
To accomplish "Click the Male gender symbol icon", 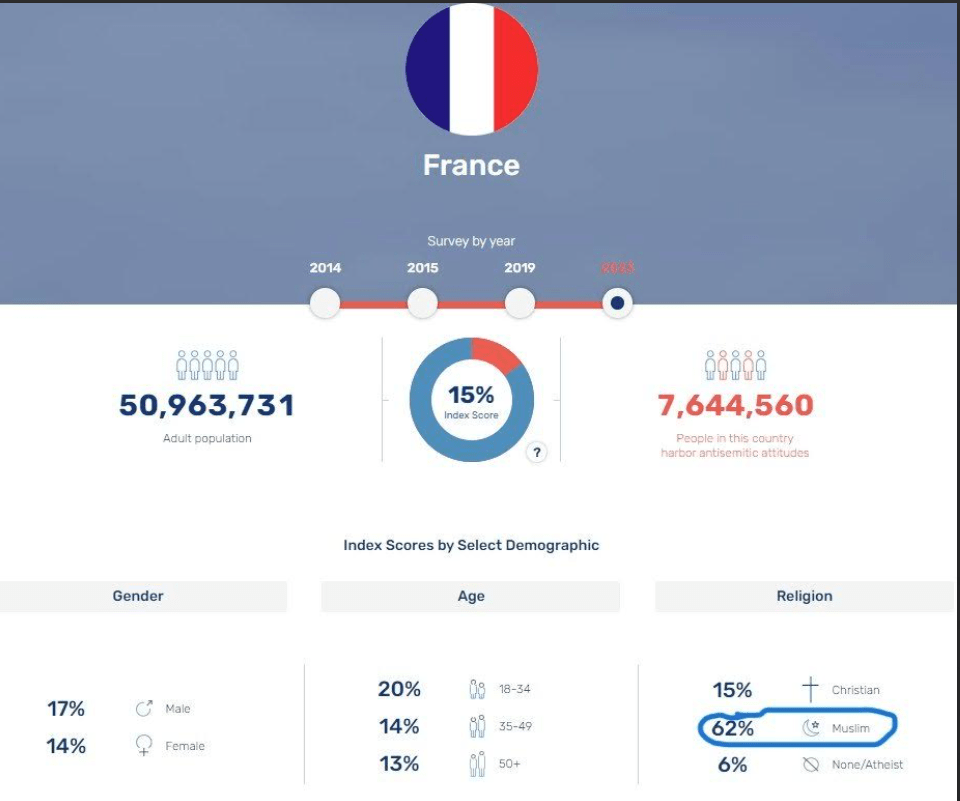I will (x=144, y=709).
